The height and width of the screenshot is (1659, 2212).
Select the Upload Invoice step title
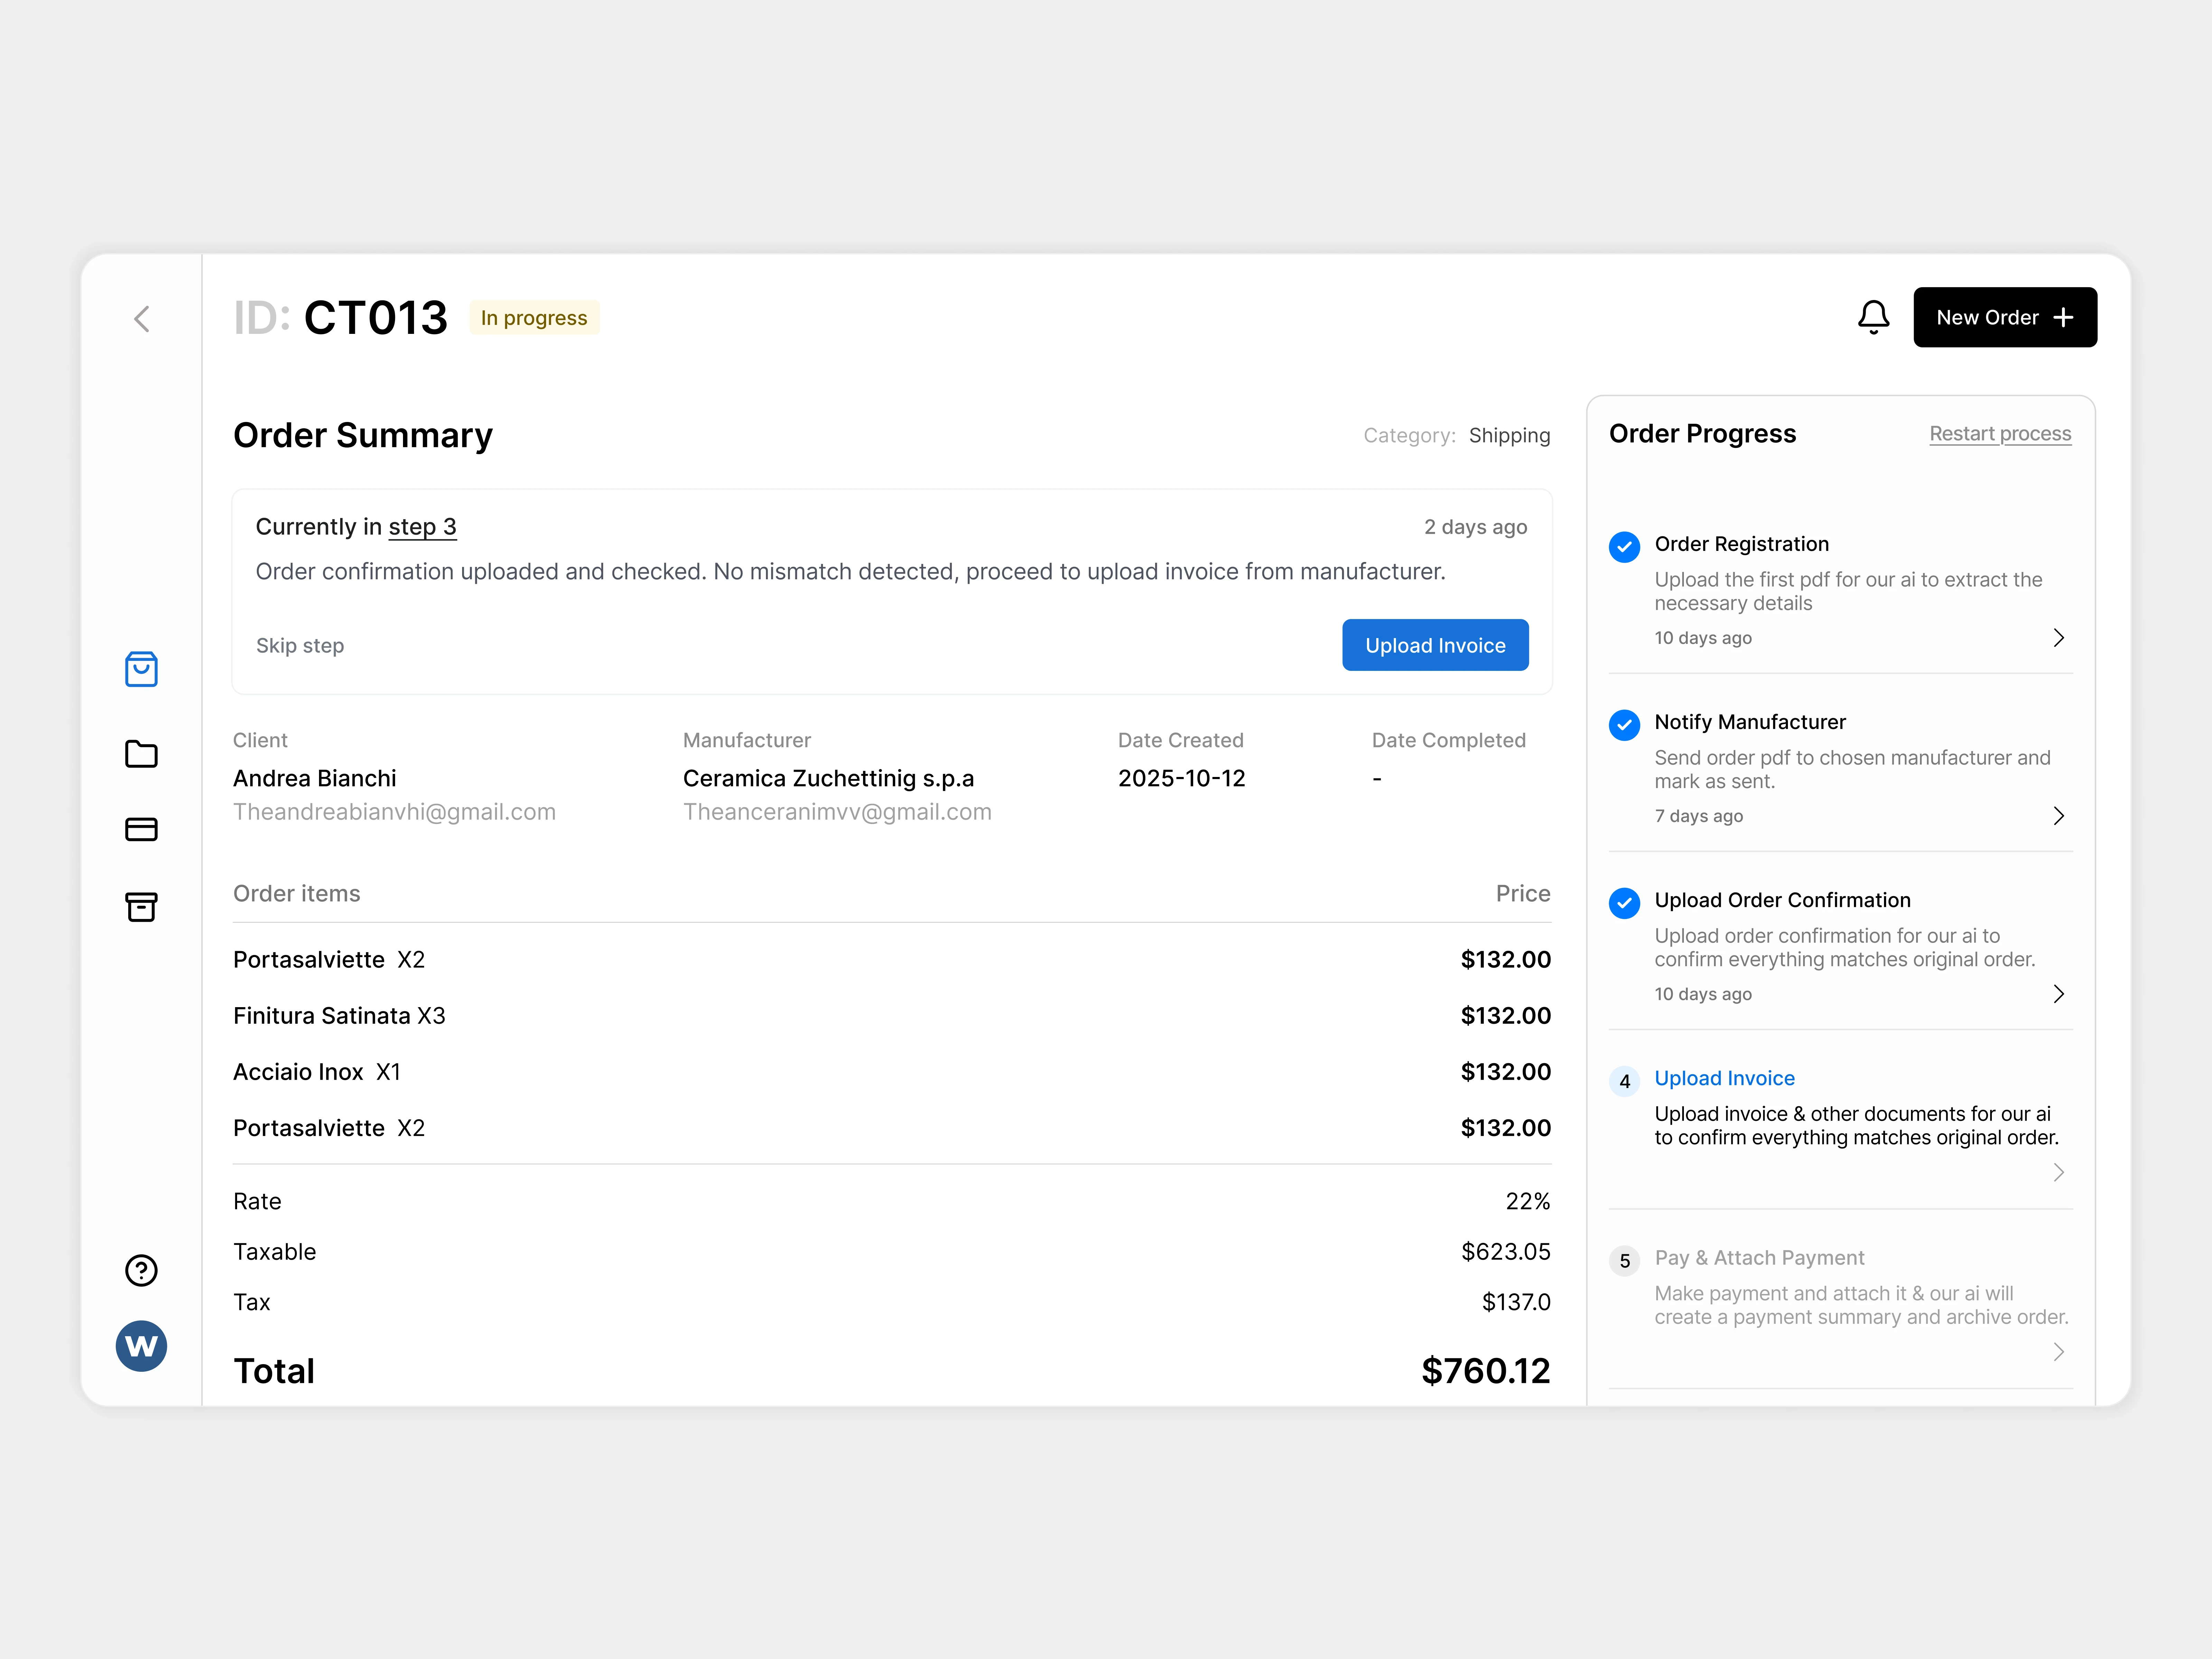tap(1724, 1078)
